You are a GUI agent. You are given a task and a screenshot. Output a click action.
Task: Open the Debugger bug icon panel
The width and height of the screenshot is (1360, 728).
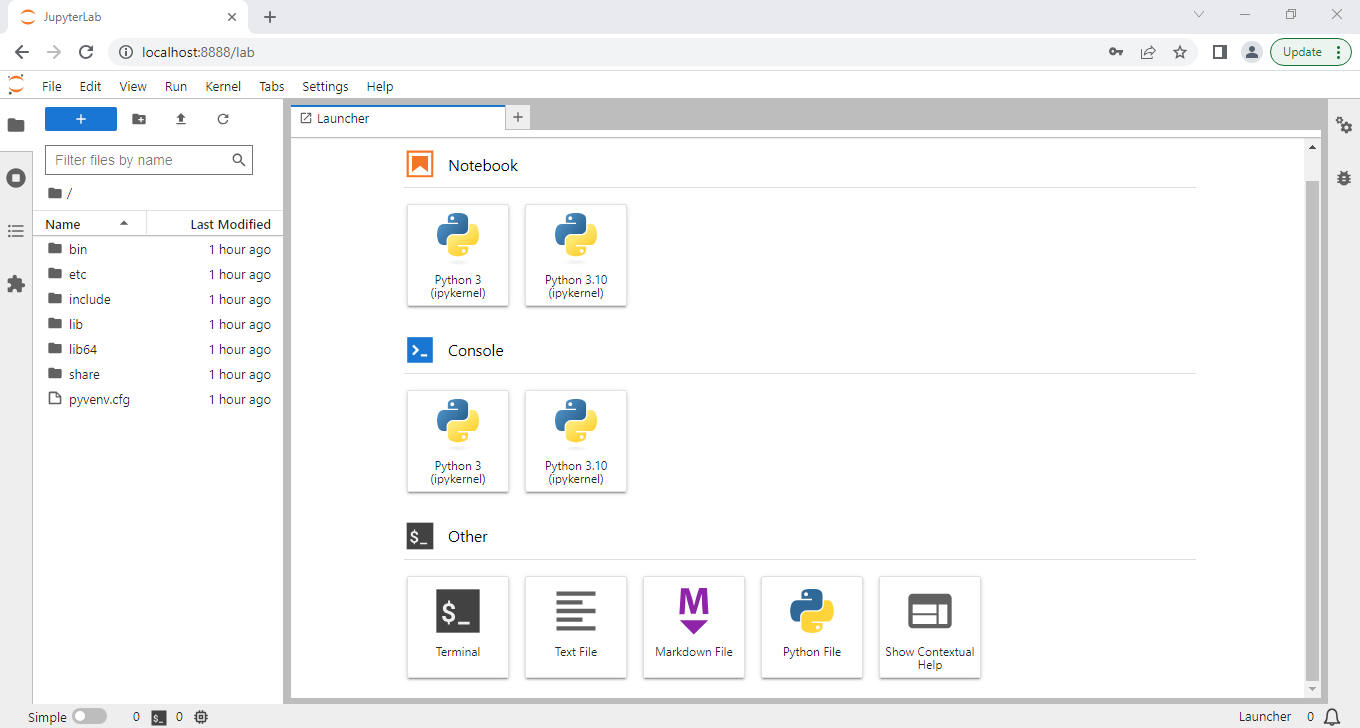click(x=1344, y=178)
